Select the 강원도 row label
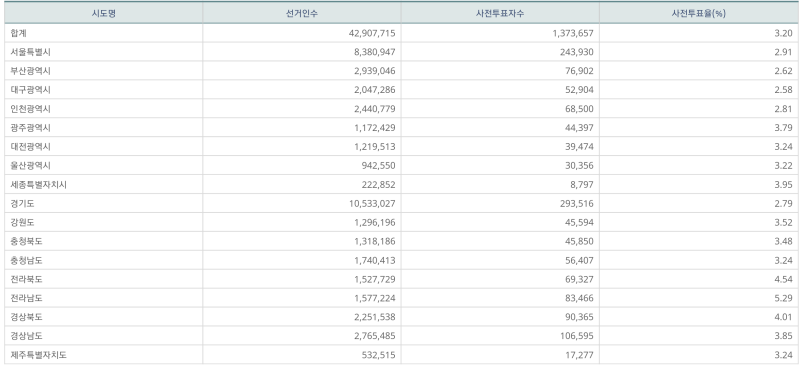Viewport: 800px width, 369px height. click(x=22, y=223)
